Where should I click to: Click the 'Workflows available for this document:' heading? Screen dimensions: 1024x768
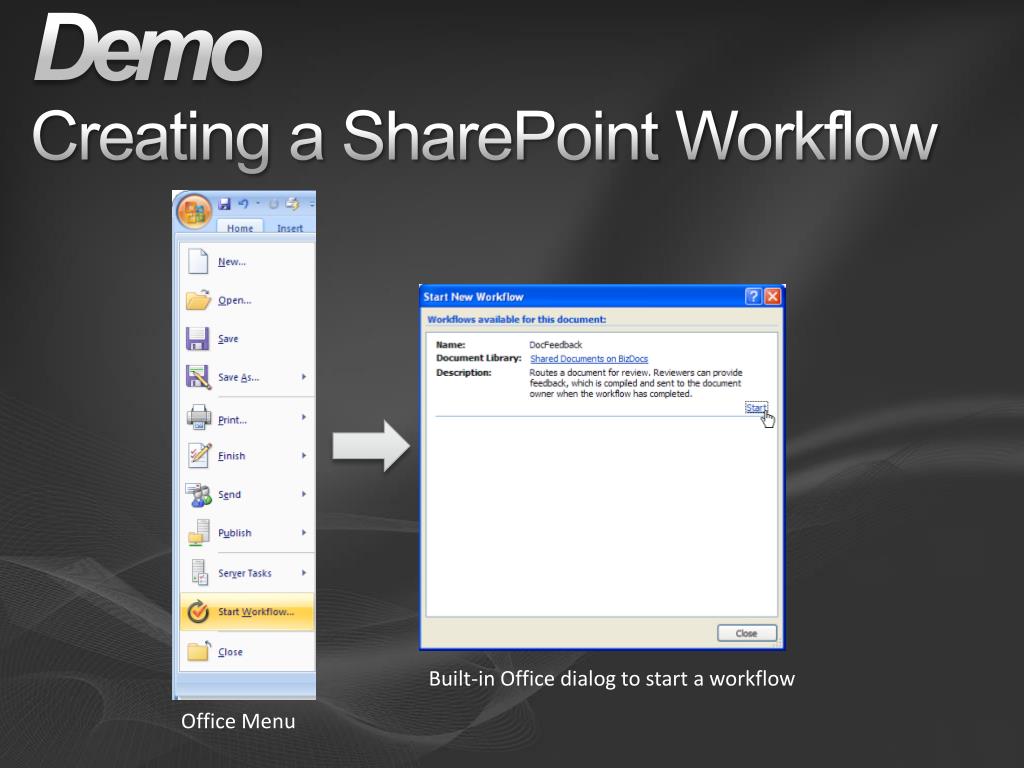(x=517, y=319)
